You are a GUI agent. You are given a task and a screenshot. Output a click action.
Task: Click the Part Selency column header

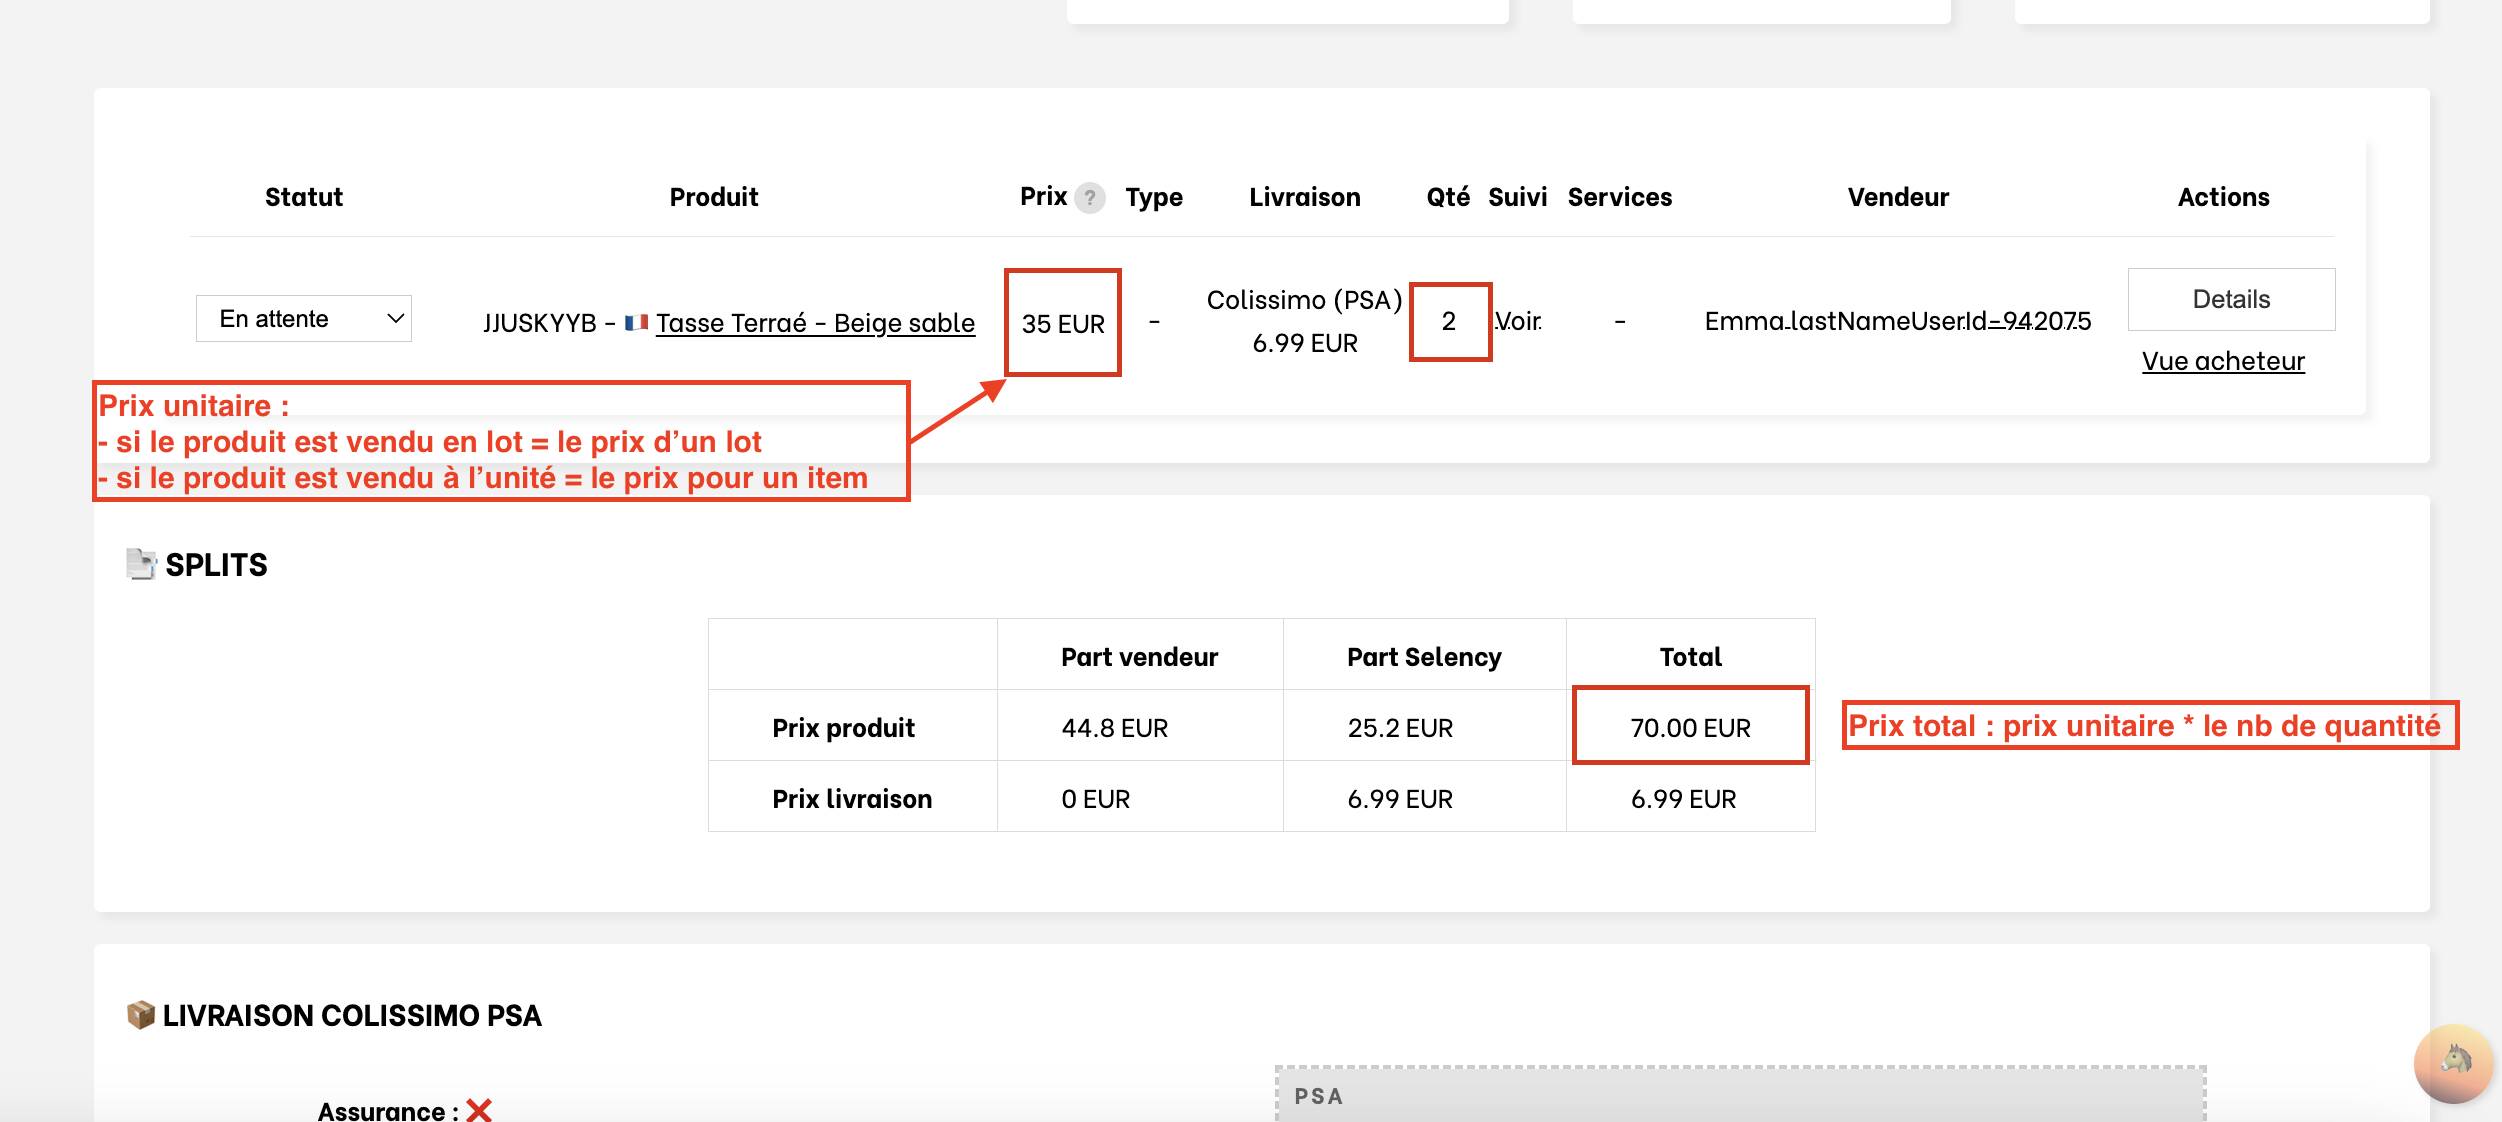click(x=1423, y=657)
